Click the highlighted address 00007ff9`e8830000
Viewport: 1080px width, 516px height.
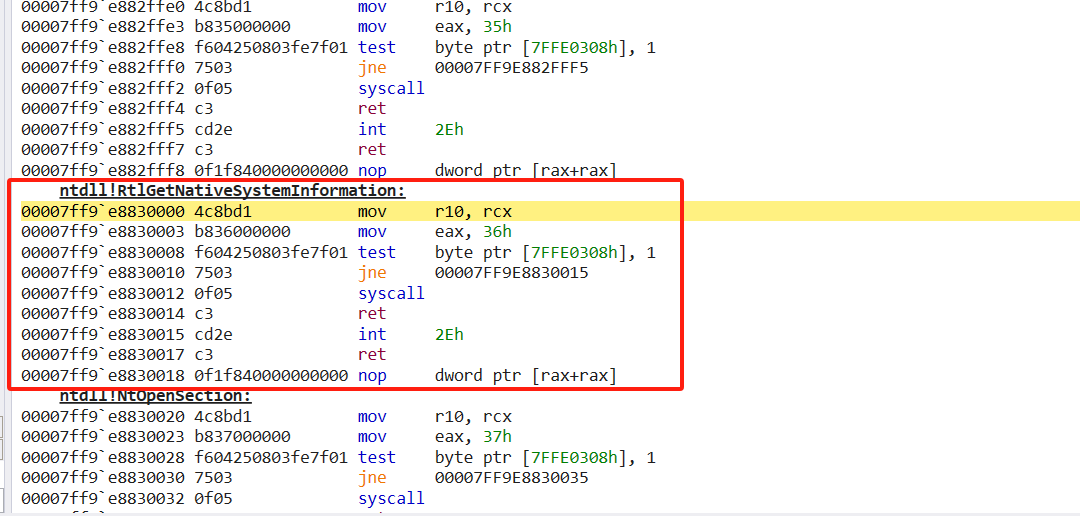[103, 211]
